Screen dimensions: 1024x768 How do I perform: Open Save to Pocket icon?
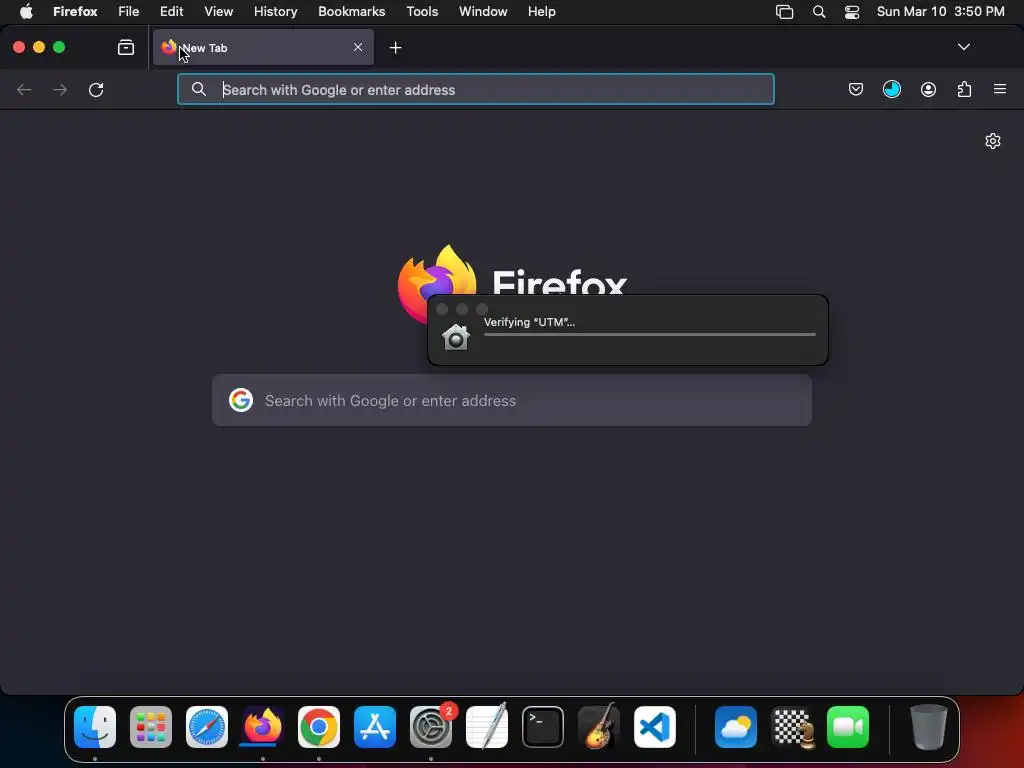click(856, 89)
